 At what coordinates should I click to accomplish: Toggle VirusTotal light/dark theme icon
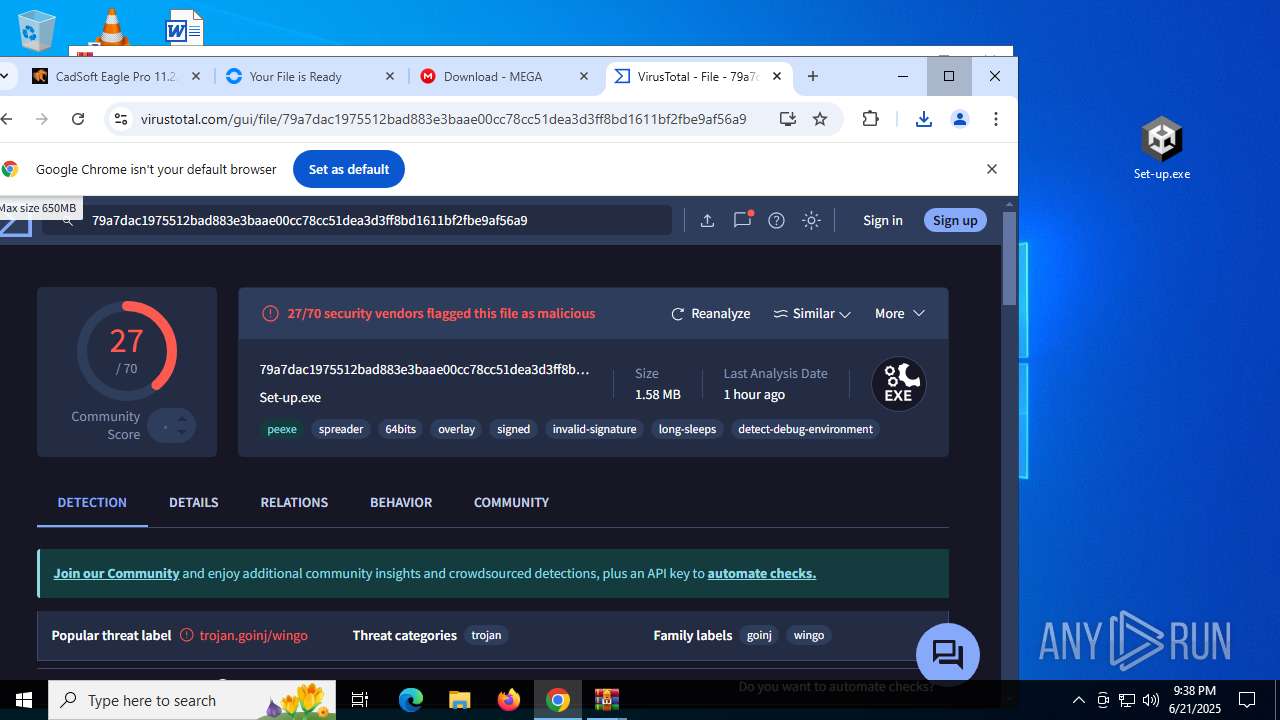[x=811, y=220]
